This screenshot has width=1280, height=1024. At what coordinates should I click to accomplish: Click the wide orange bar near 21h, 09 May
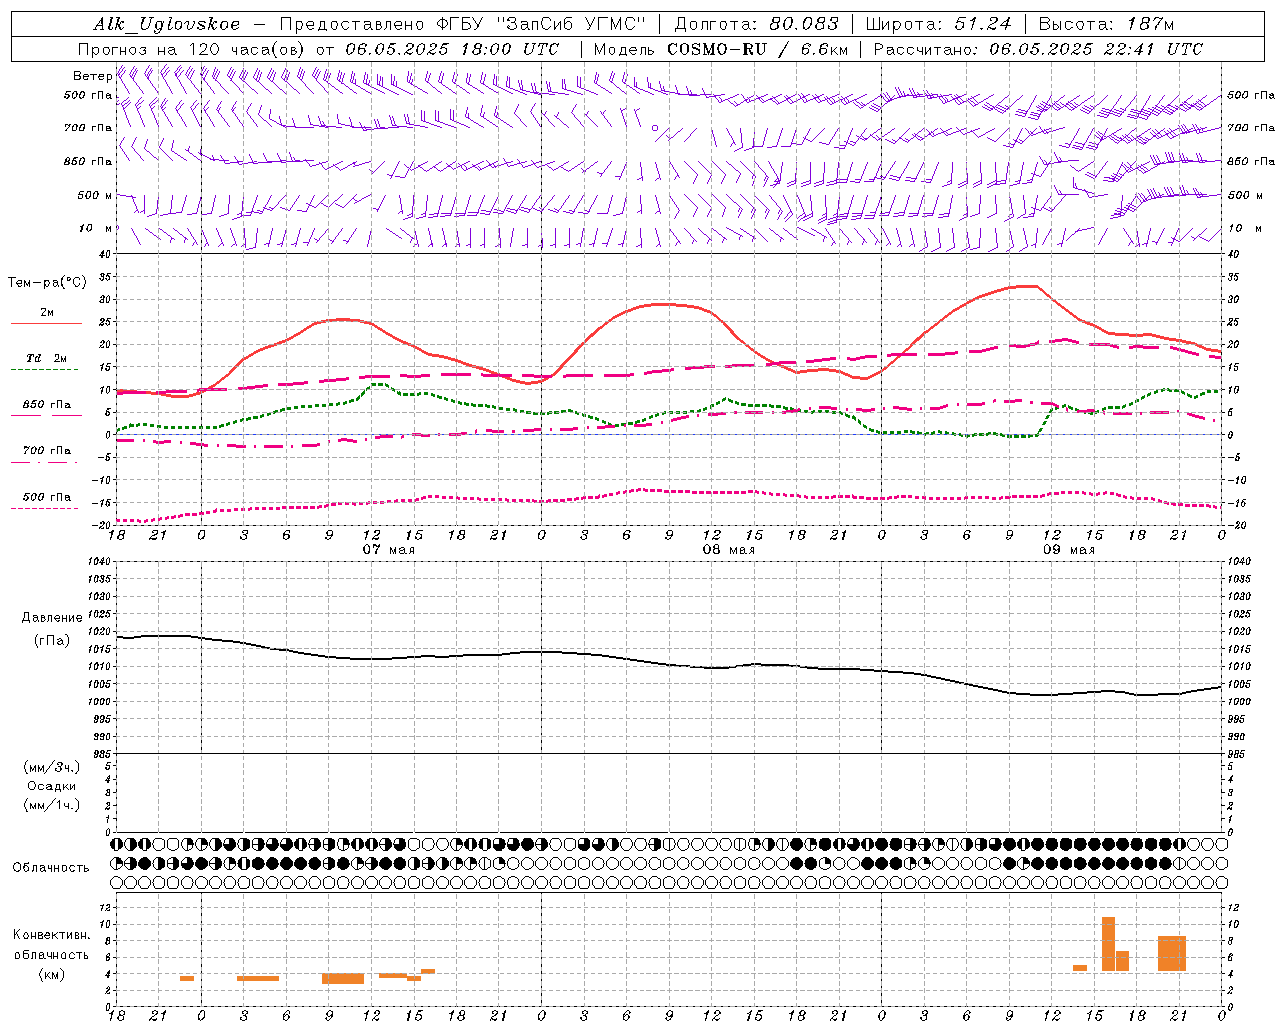point(1172,953)
